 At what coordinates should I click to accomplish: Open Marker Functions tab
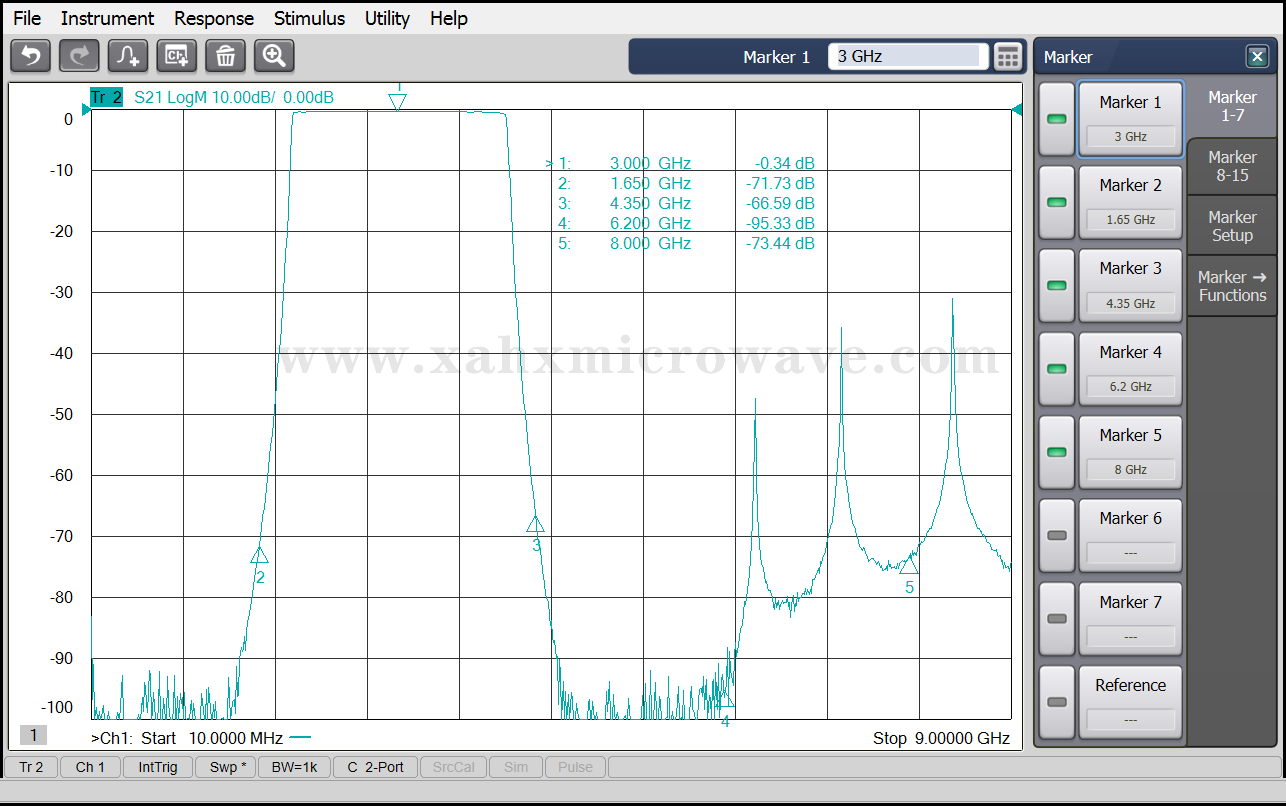coord(1232,286)
